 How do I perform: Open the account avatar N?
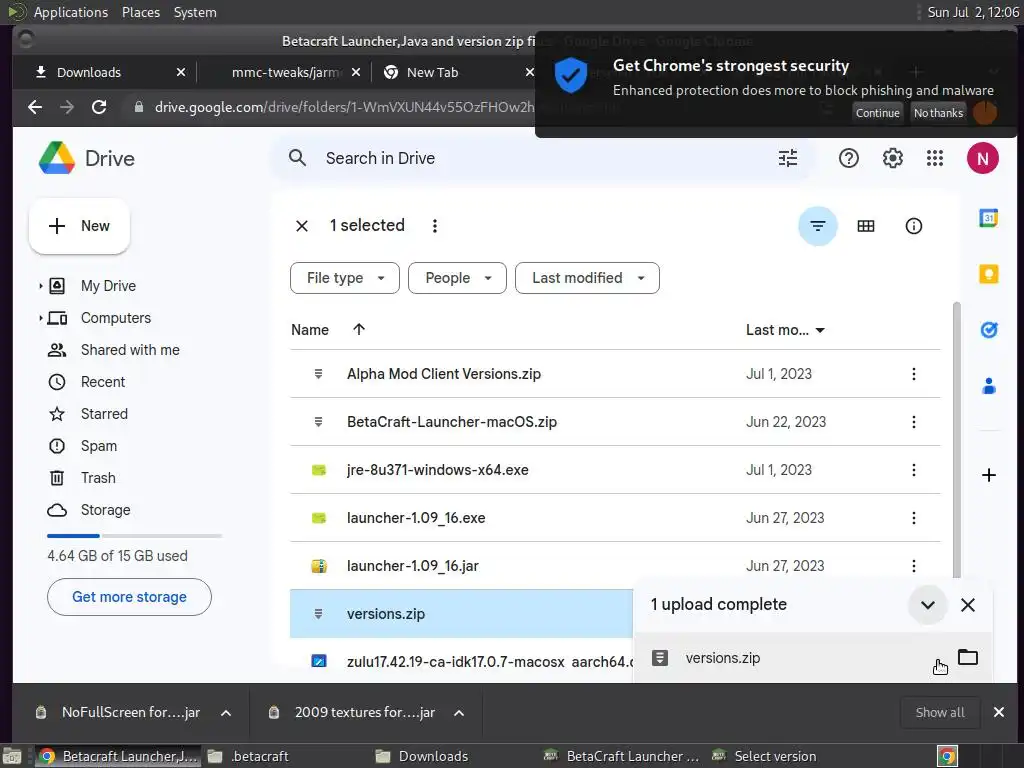[982, 158]
